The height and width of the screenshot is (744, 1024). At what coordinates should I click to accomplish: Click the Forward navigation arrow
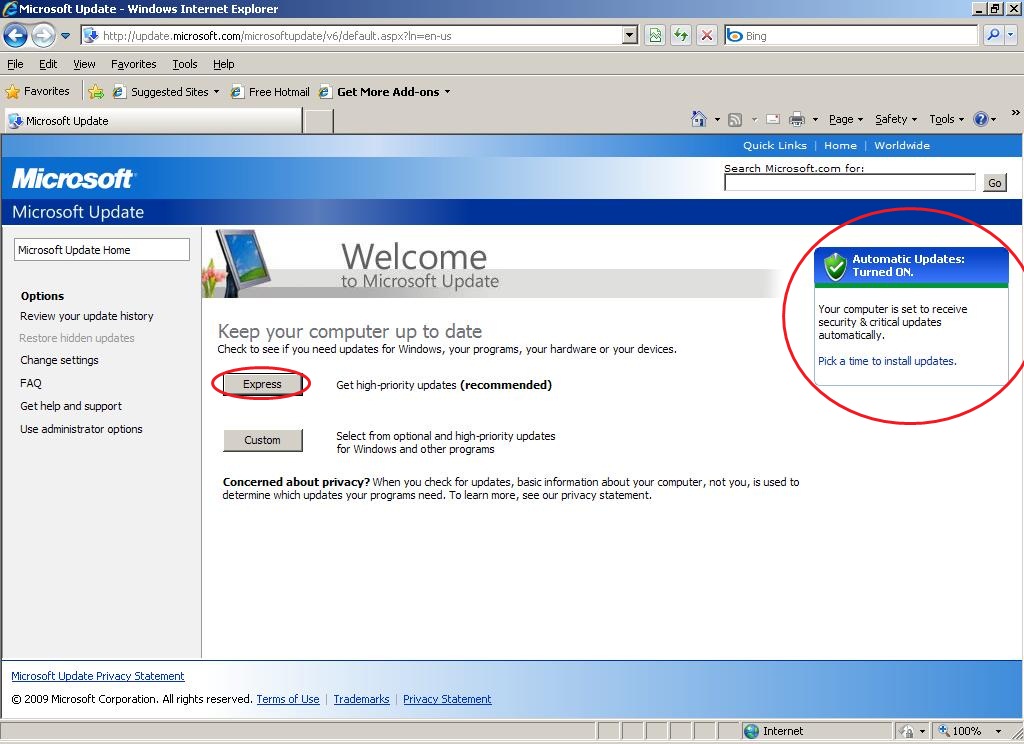[x=43, y=35]
